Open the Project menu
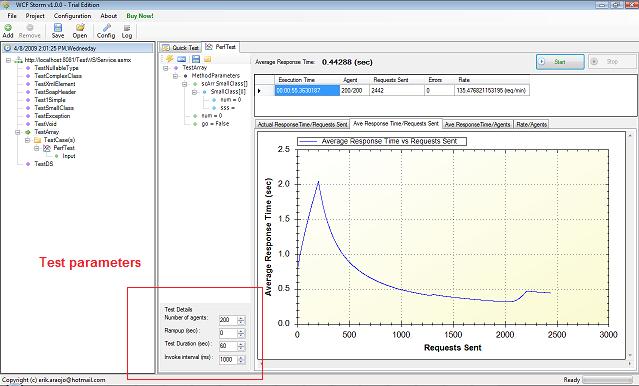This screenshot has height=386, width=639. 35,15
